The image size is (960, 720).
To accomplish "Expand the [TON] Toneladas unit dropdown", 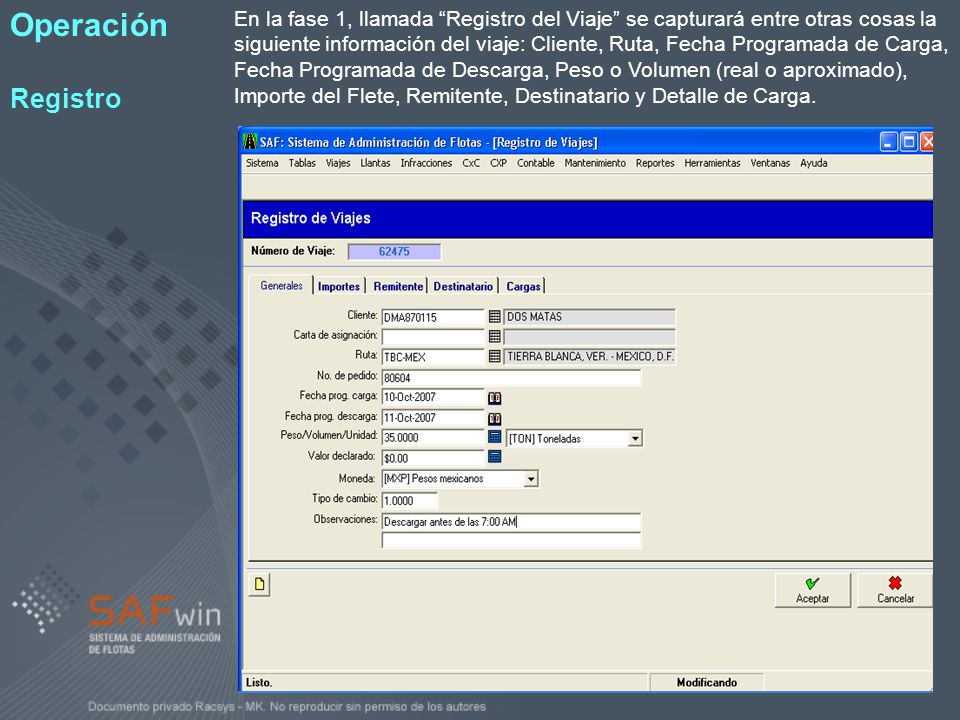I will tap(636, 438).
